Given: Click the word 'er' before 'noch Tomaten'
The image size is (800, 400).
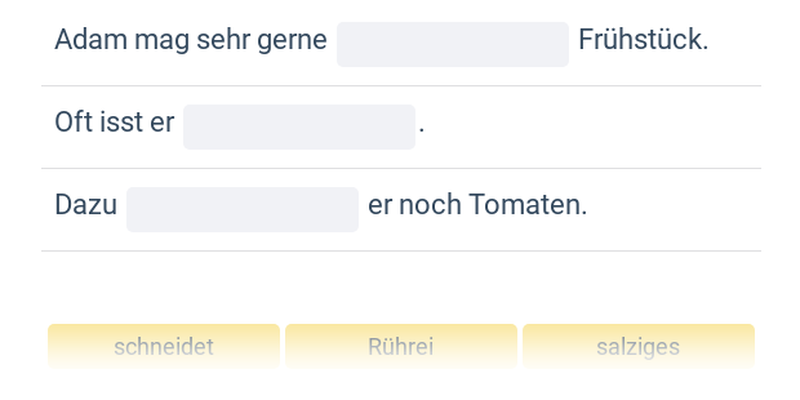Looking at the screenshot, I should [380, 206].
